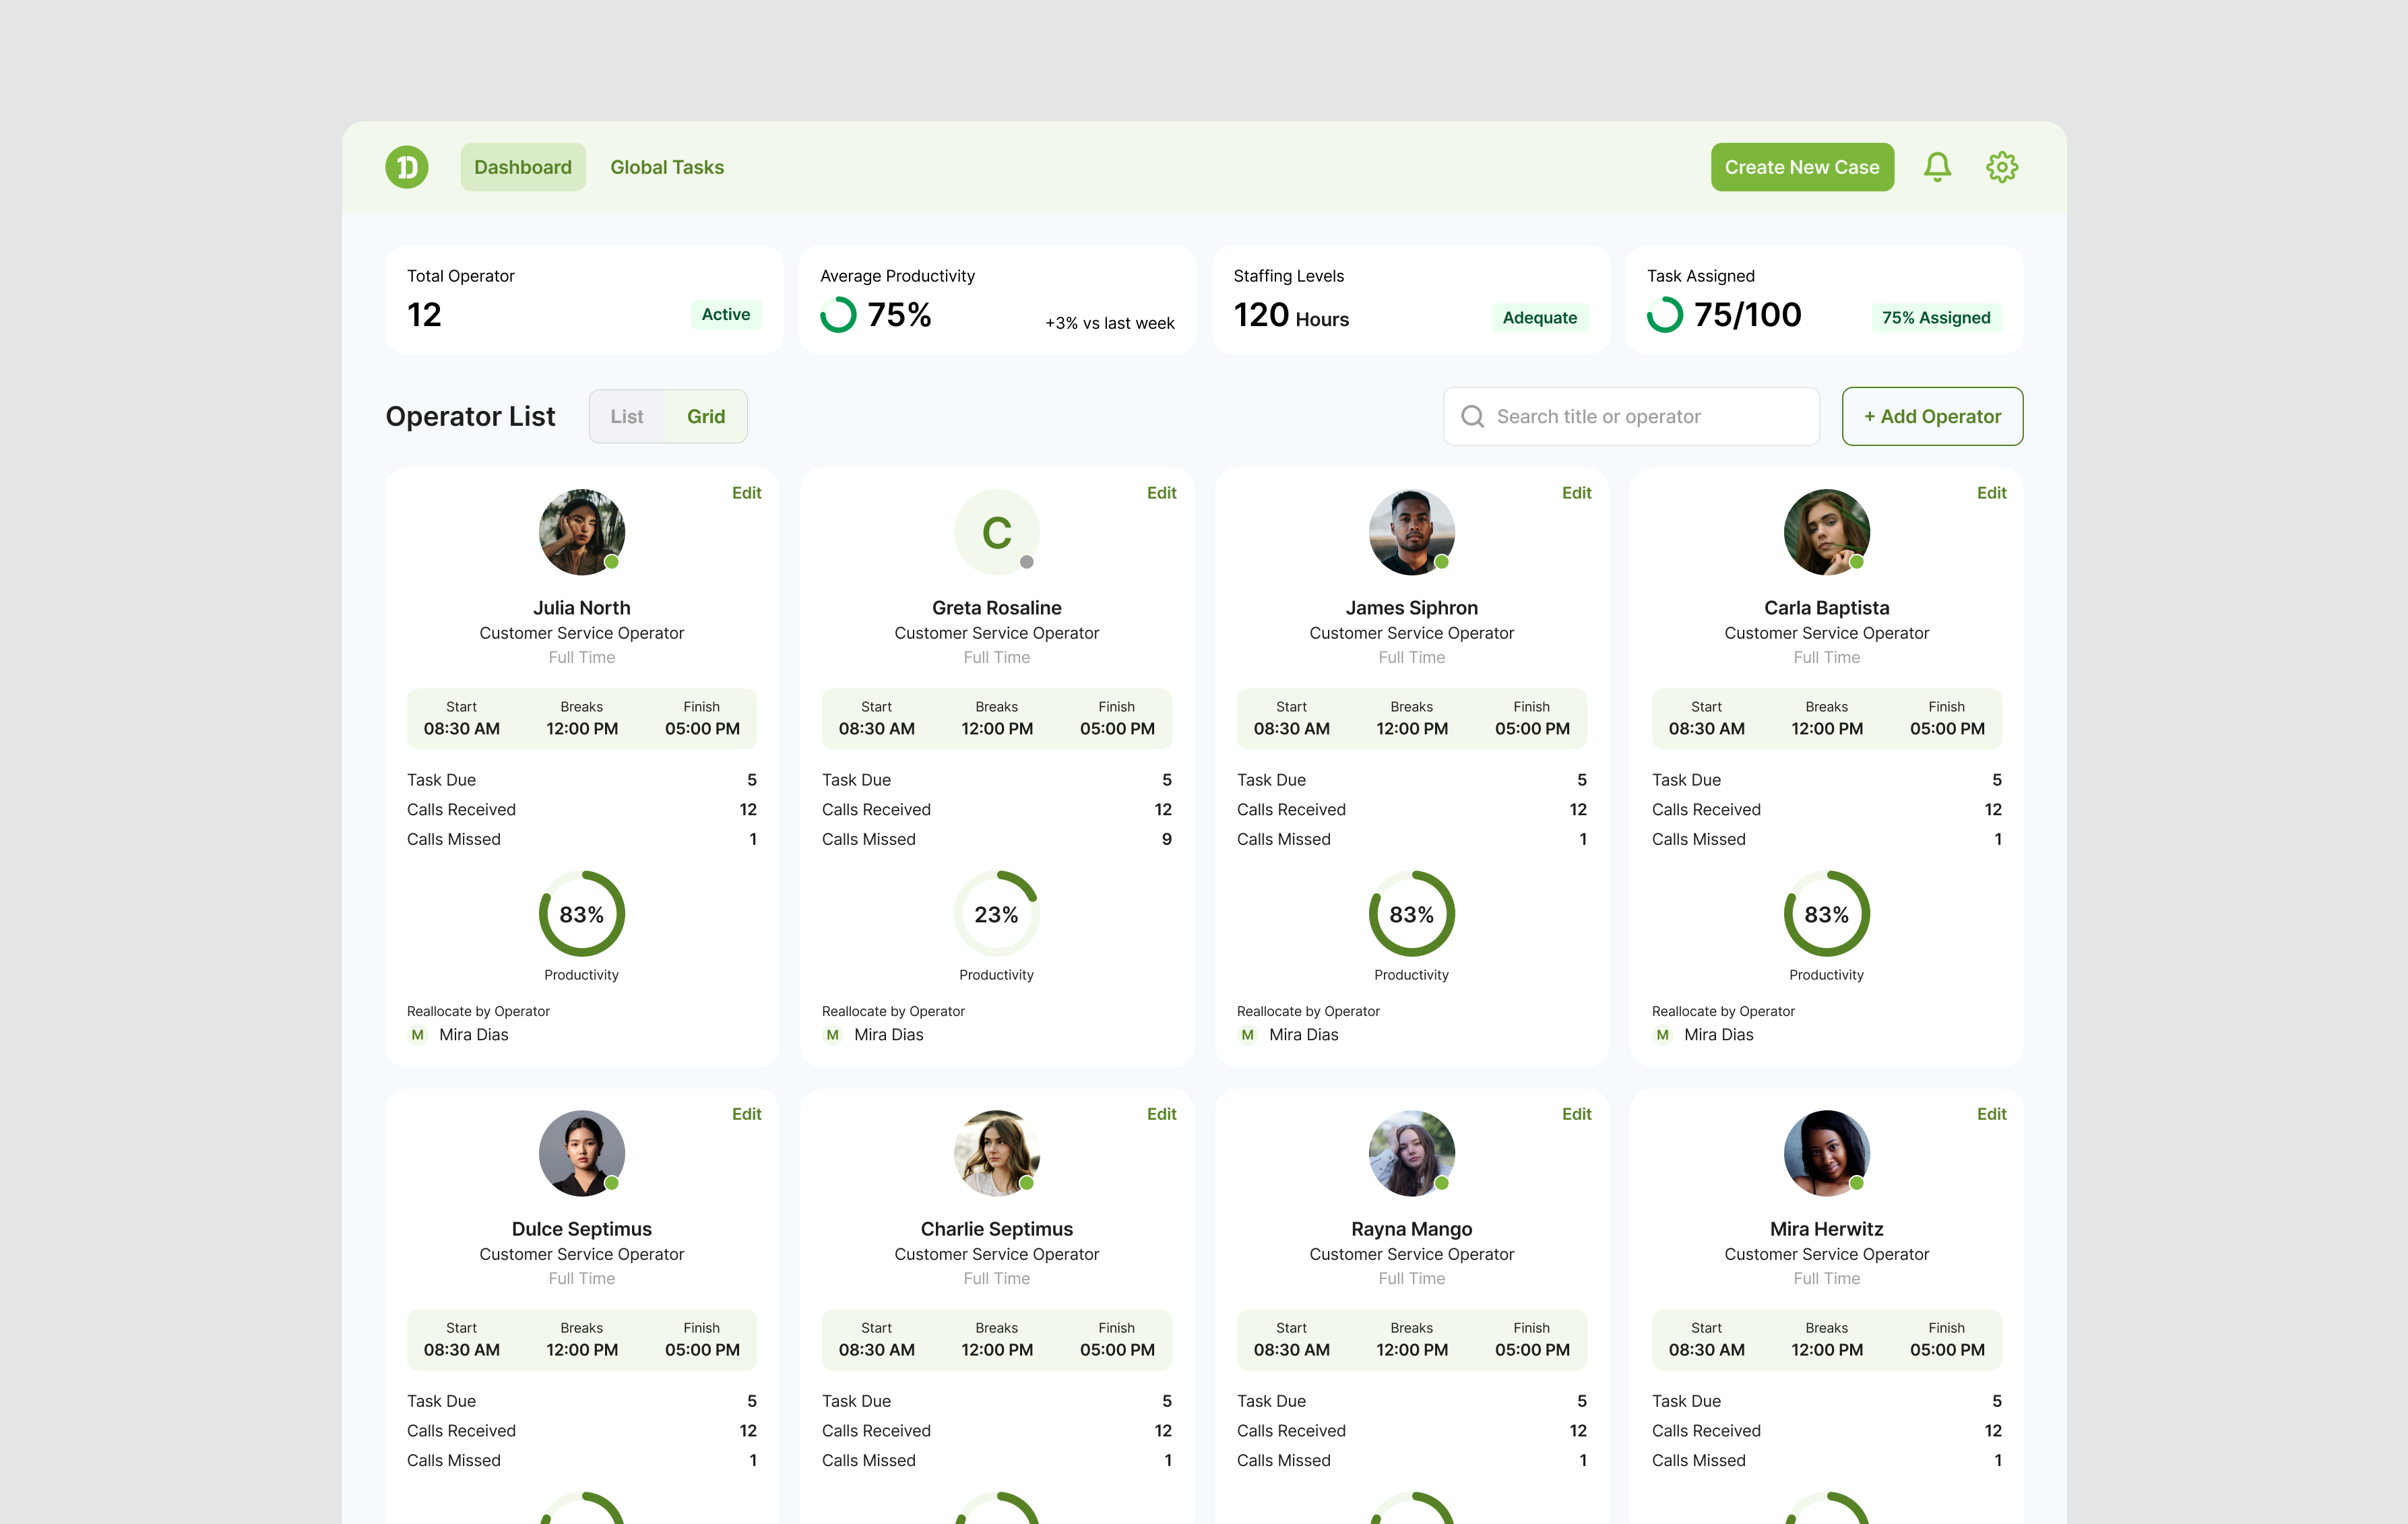The image size is (2408, 1524).
Task: Open the notifications bell
Action: [x=1937, y=167]
